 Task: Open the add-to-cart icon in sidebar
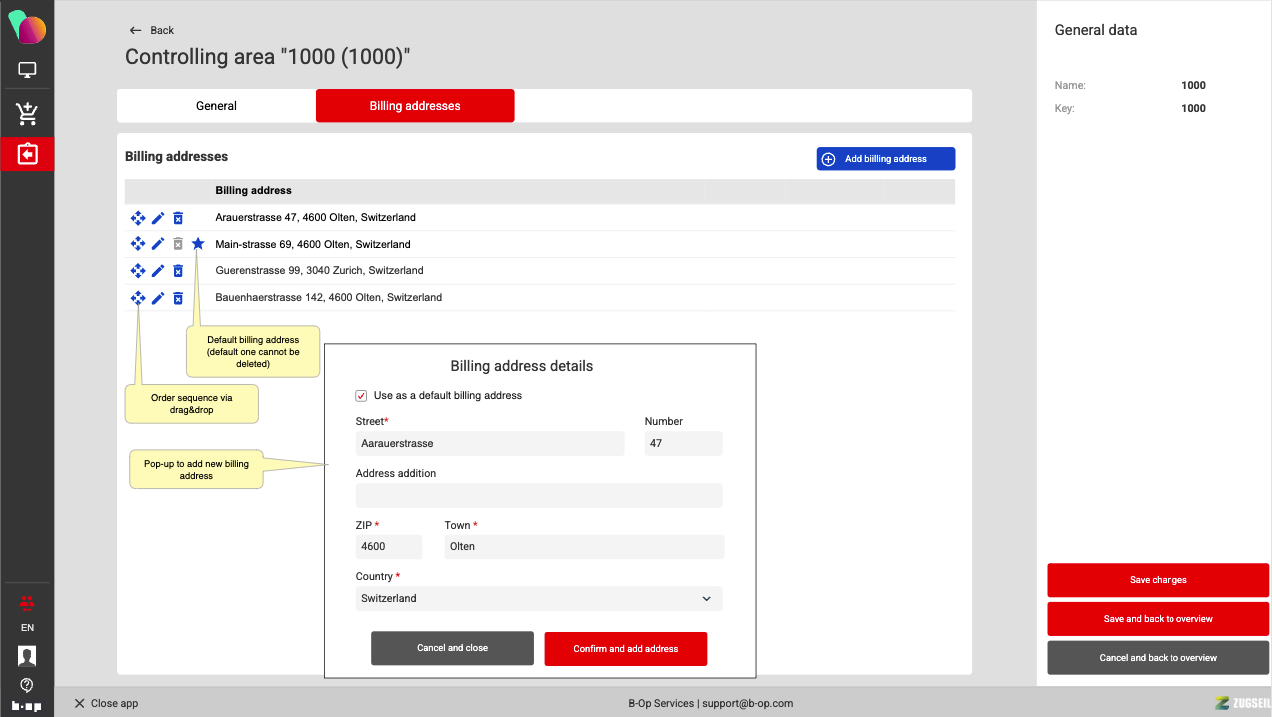[x=27, y=114]
